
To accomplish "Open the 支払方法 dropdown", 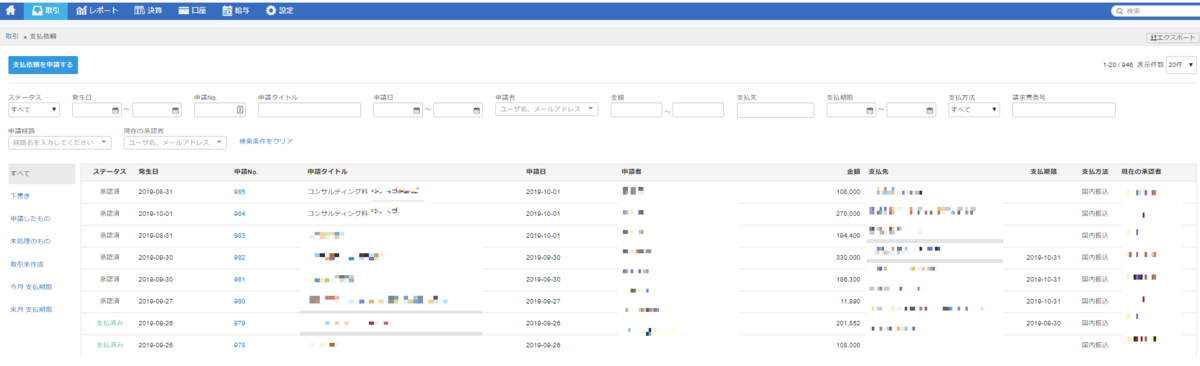I will click(x=973, y=110).
